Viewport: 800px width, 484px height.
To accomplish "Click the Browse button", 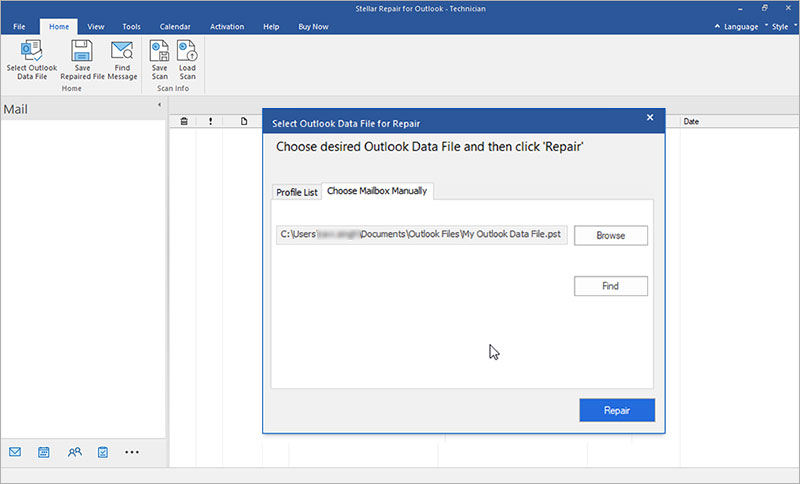I will pos(611,236).
